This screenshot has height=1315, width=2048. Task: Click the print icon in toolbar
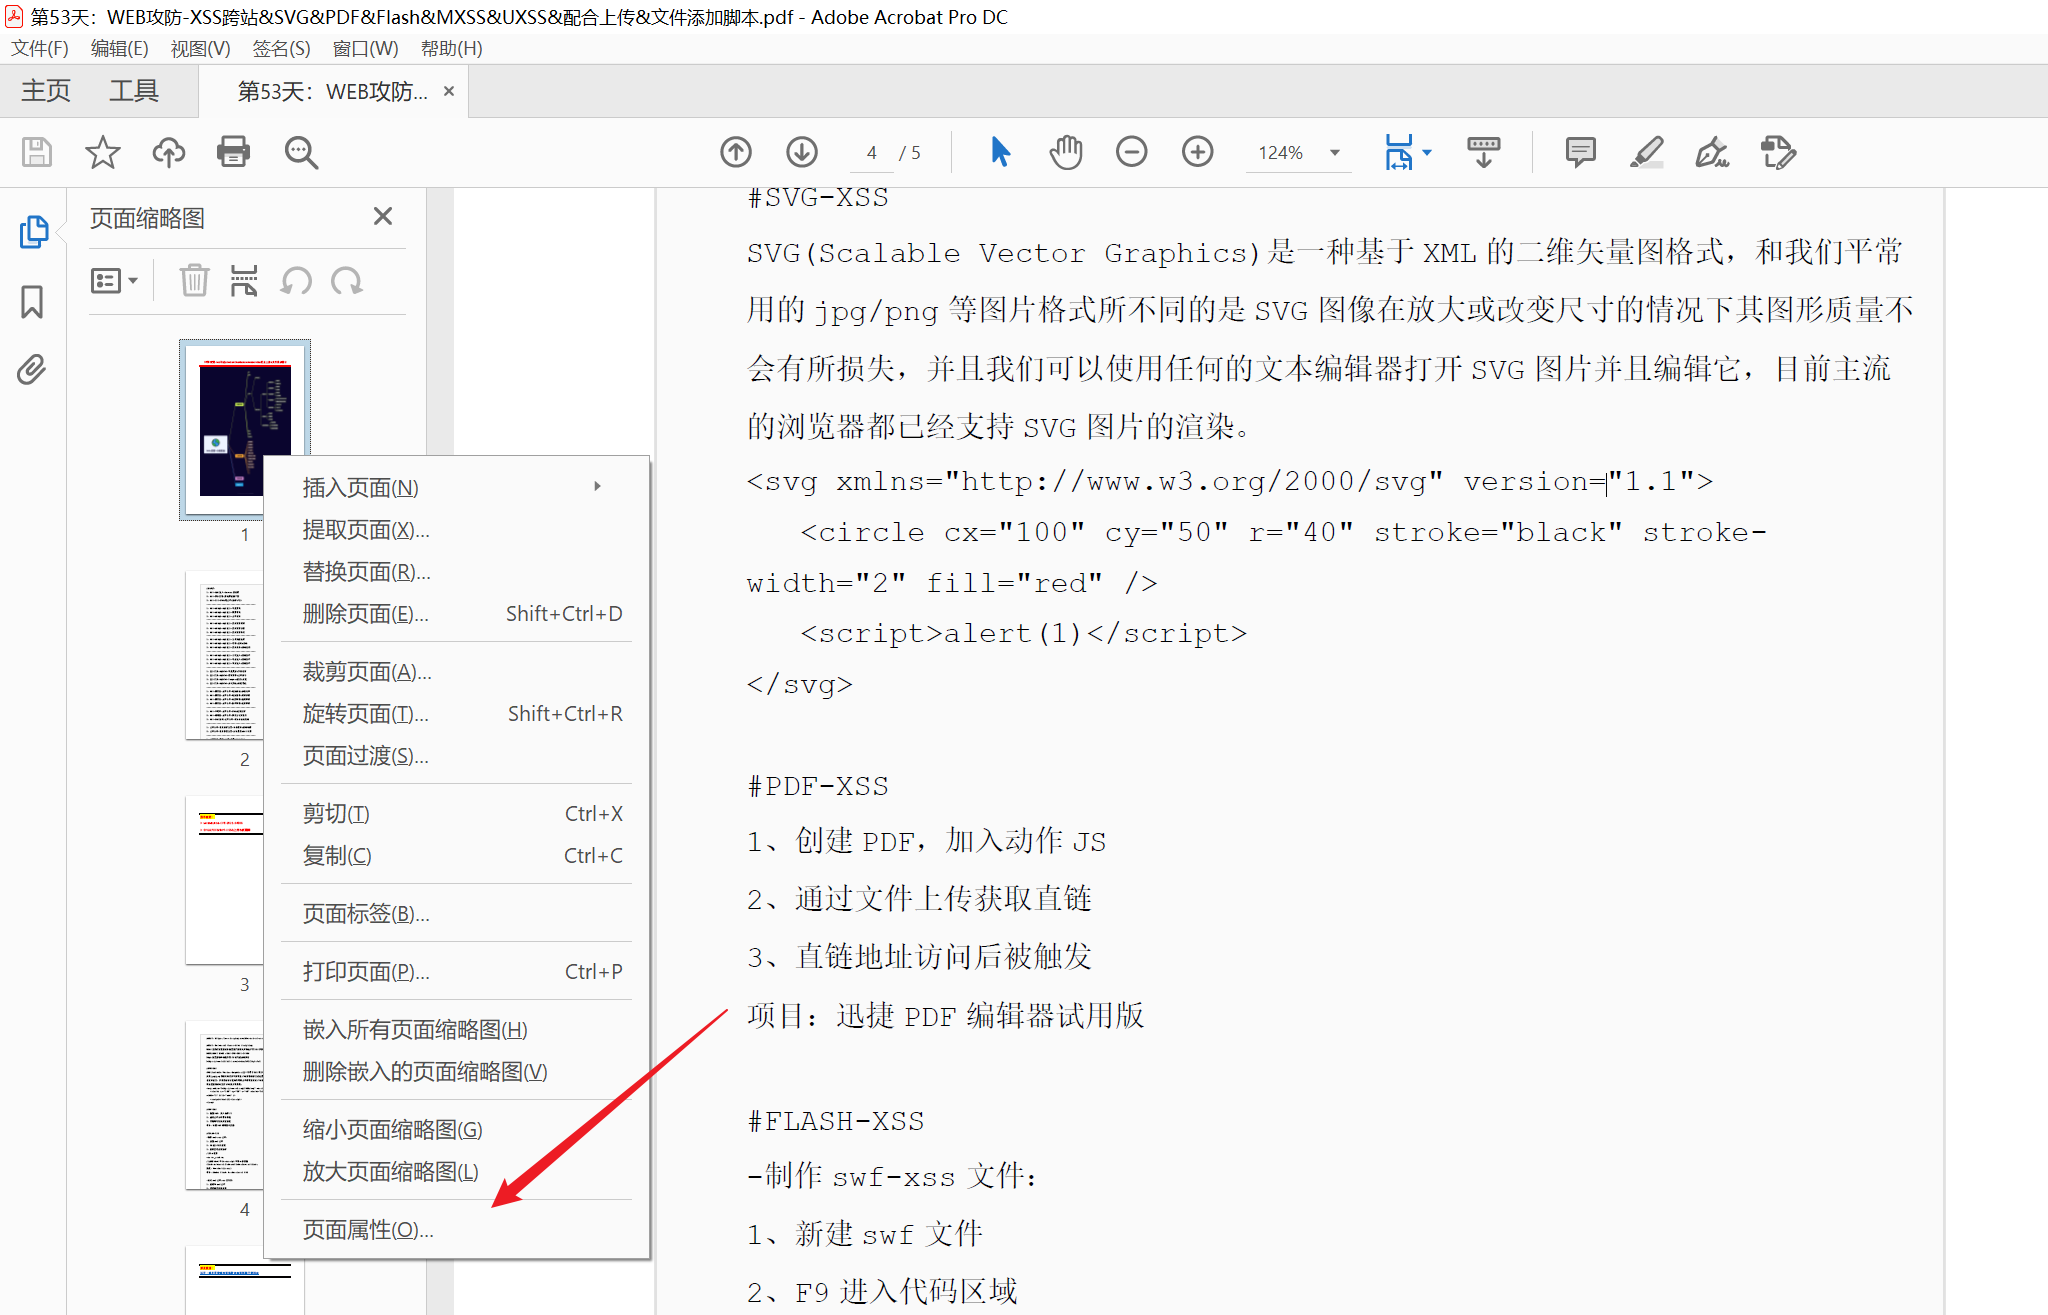pos(233,152)
